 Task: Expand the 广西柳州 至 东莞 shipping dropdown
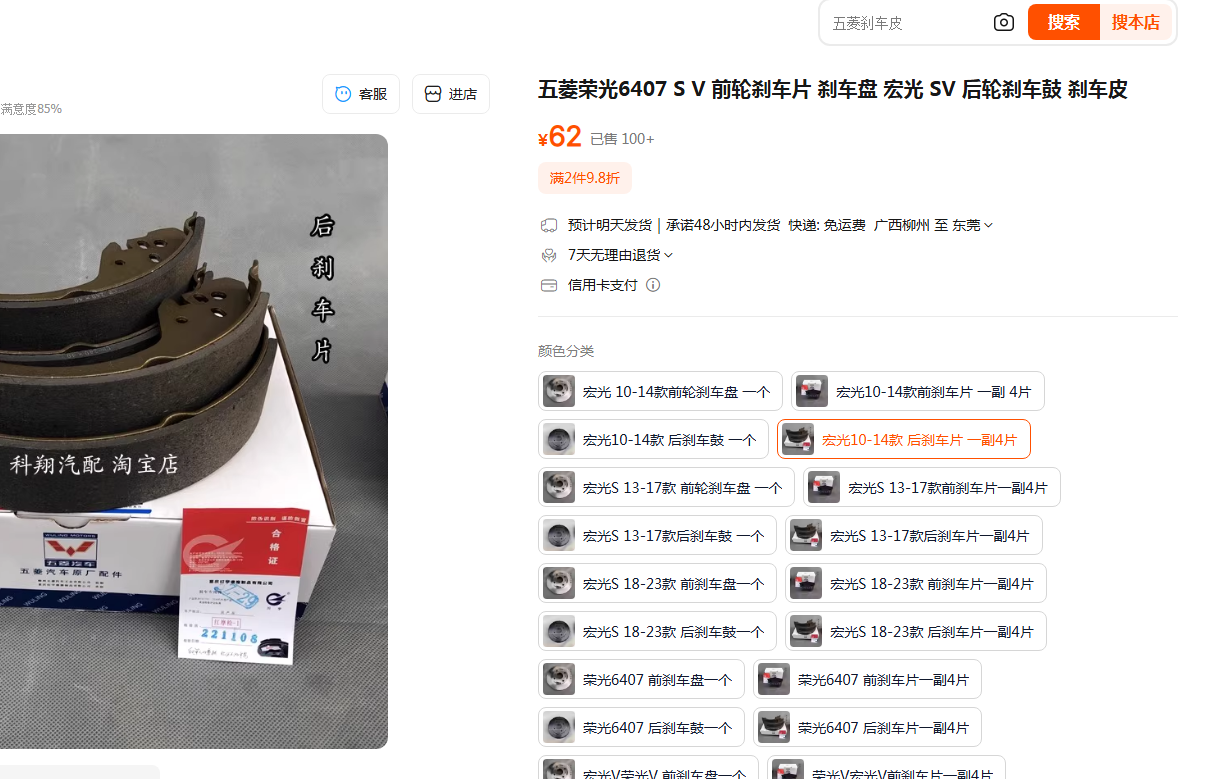pyautogui.click(x=932, y=225)
